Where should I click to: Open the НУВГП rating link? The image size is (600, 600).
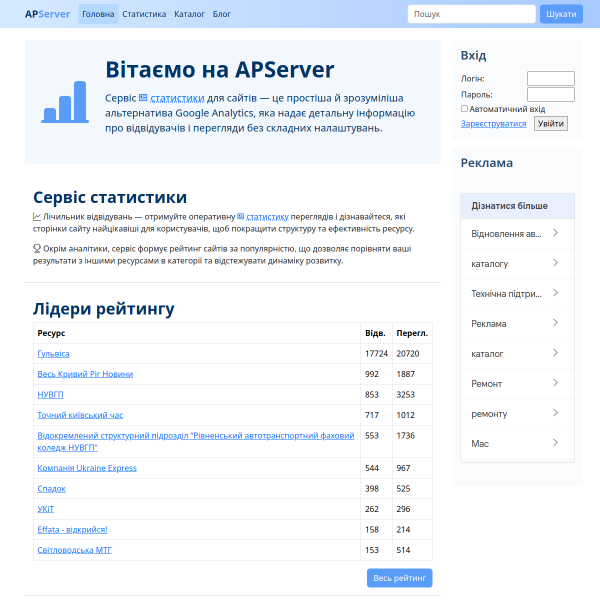pyautogui.click(x=51, y=395)
